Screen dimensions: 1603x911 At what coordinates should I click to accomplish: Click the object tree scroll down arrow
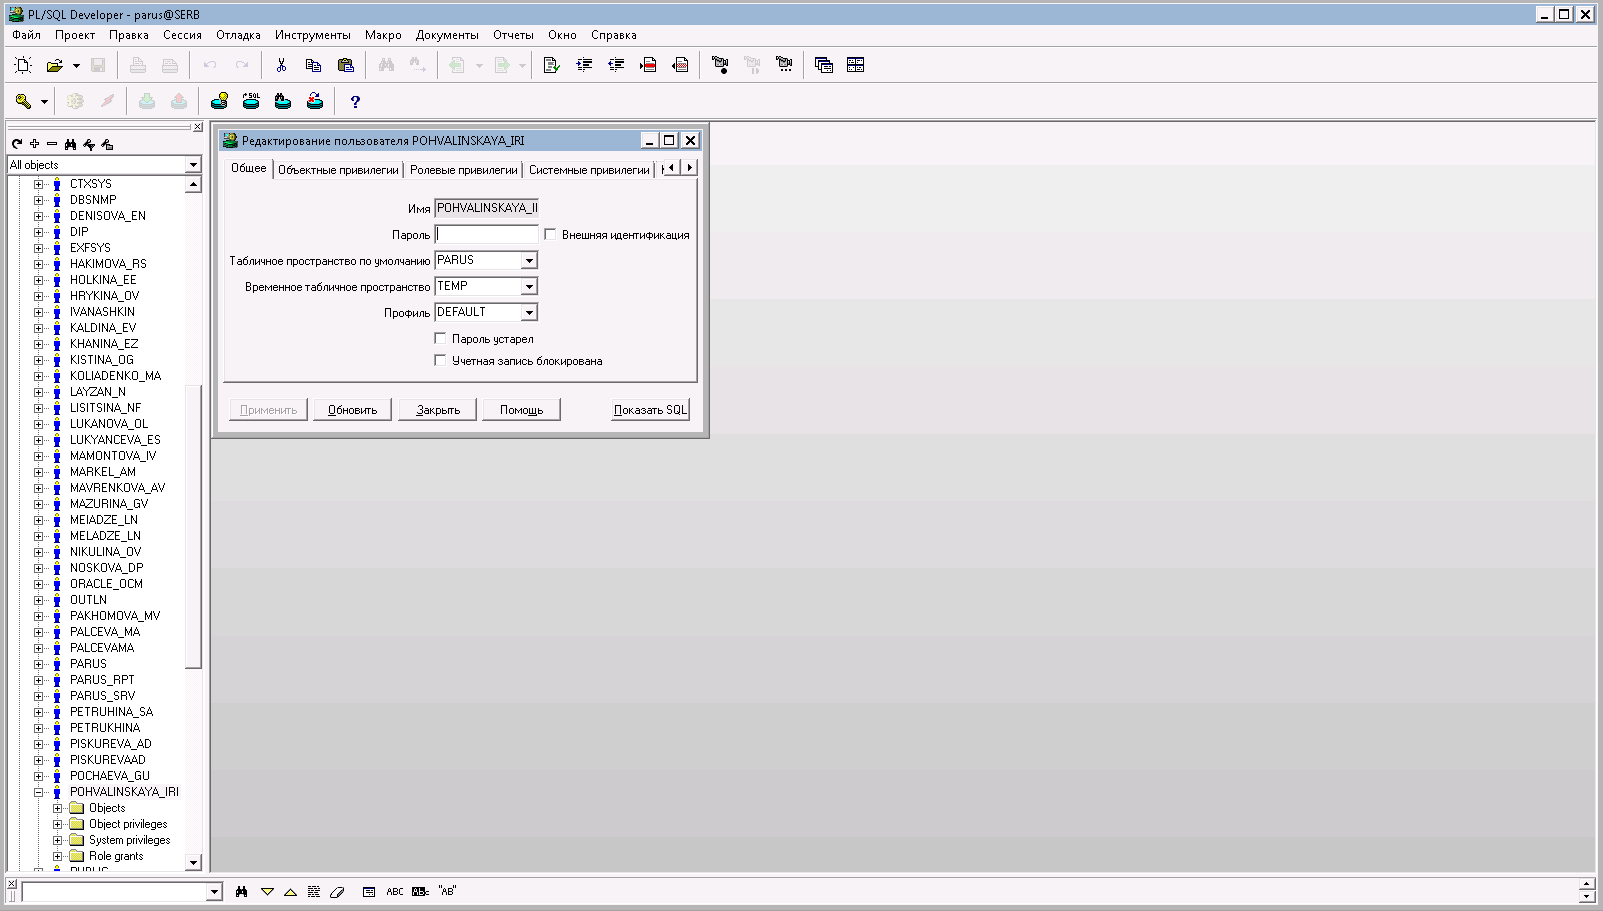193,862
